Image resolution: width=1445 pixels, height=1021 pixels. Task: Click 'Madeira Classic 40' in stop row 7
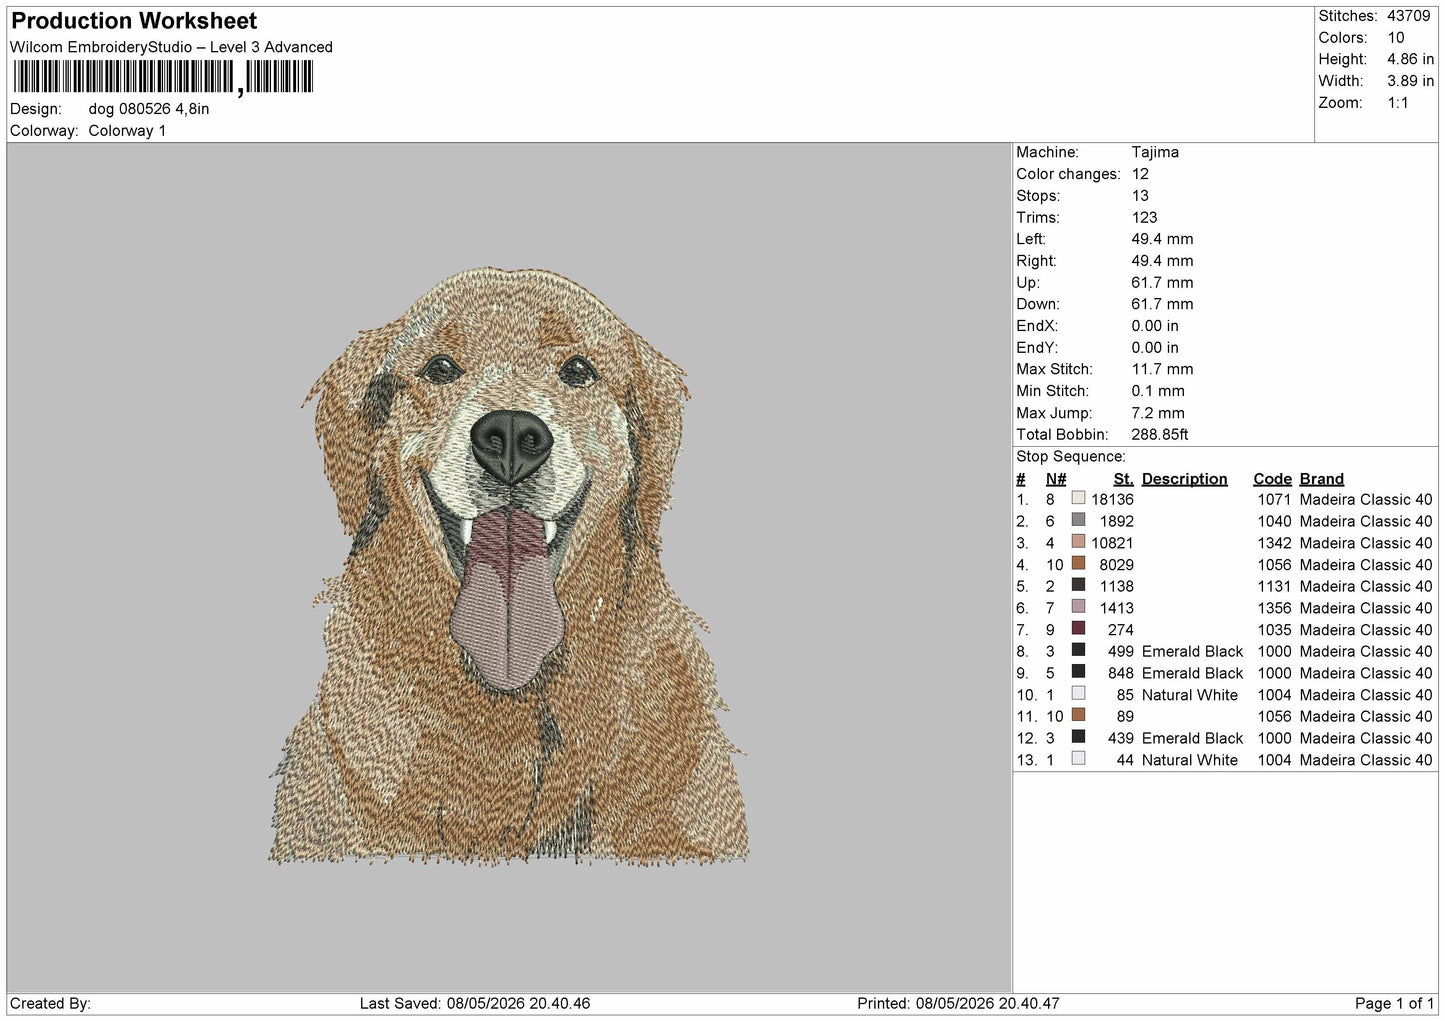pyautogui.click(x=1366, y=630)
